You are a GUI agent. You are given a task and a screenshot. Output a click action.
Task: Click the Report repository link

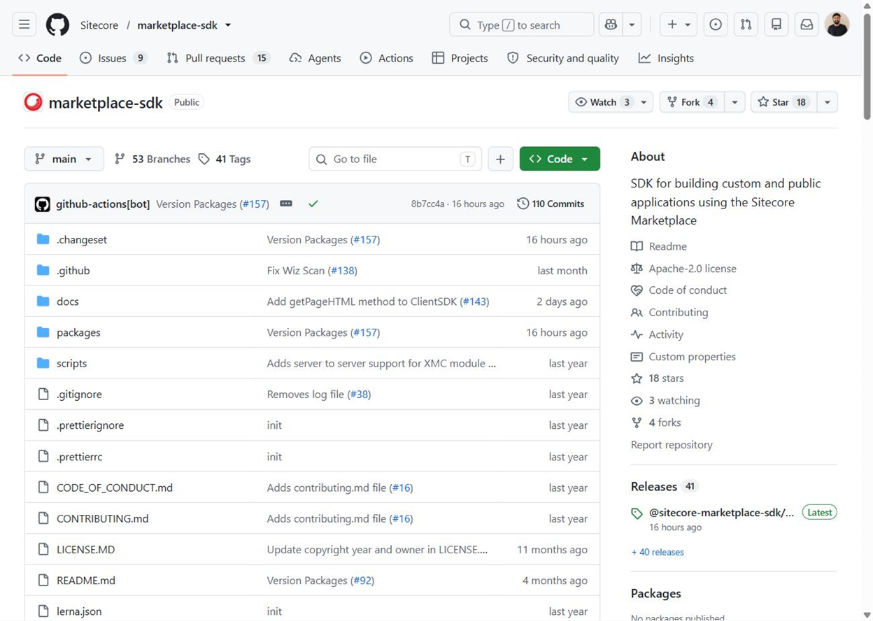[671, 444]
